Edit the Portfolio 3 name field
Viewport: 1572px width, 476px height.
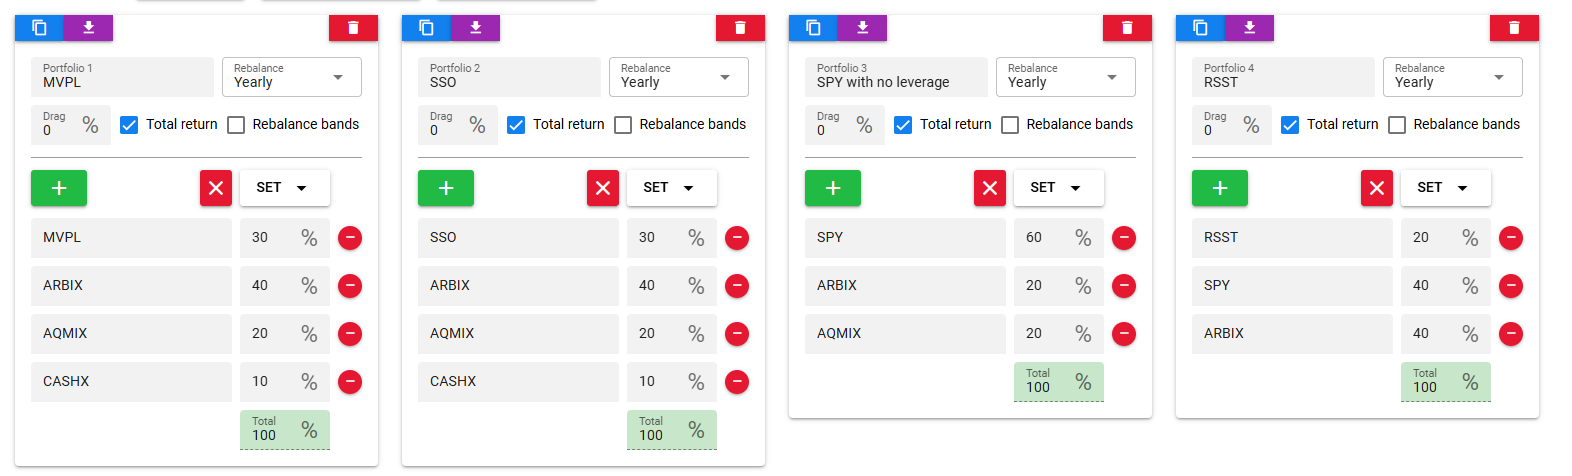(896, 77)
